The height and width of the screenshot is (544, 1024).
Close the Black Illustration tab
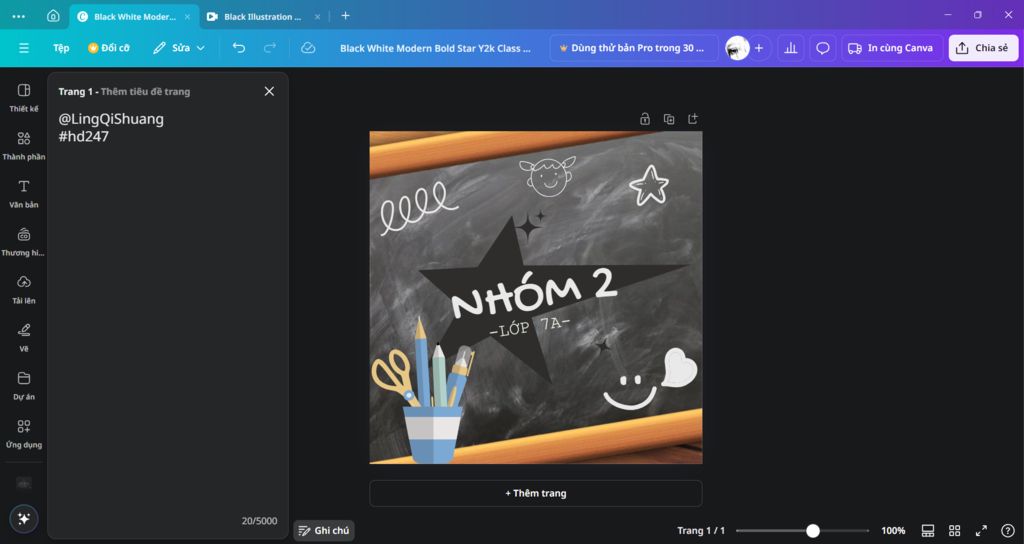pos(317,16)
